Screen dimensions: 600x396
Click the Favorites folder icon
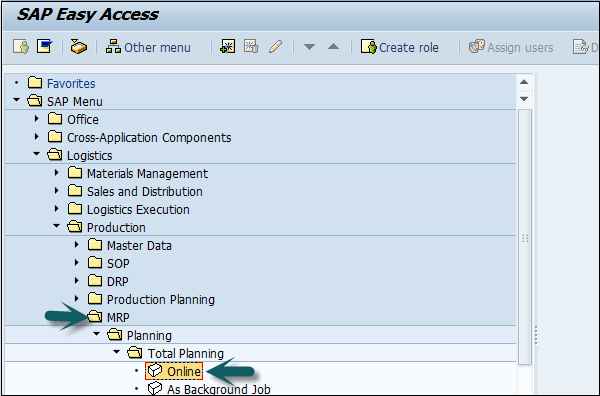[35, 83]
